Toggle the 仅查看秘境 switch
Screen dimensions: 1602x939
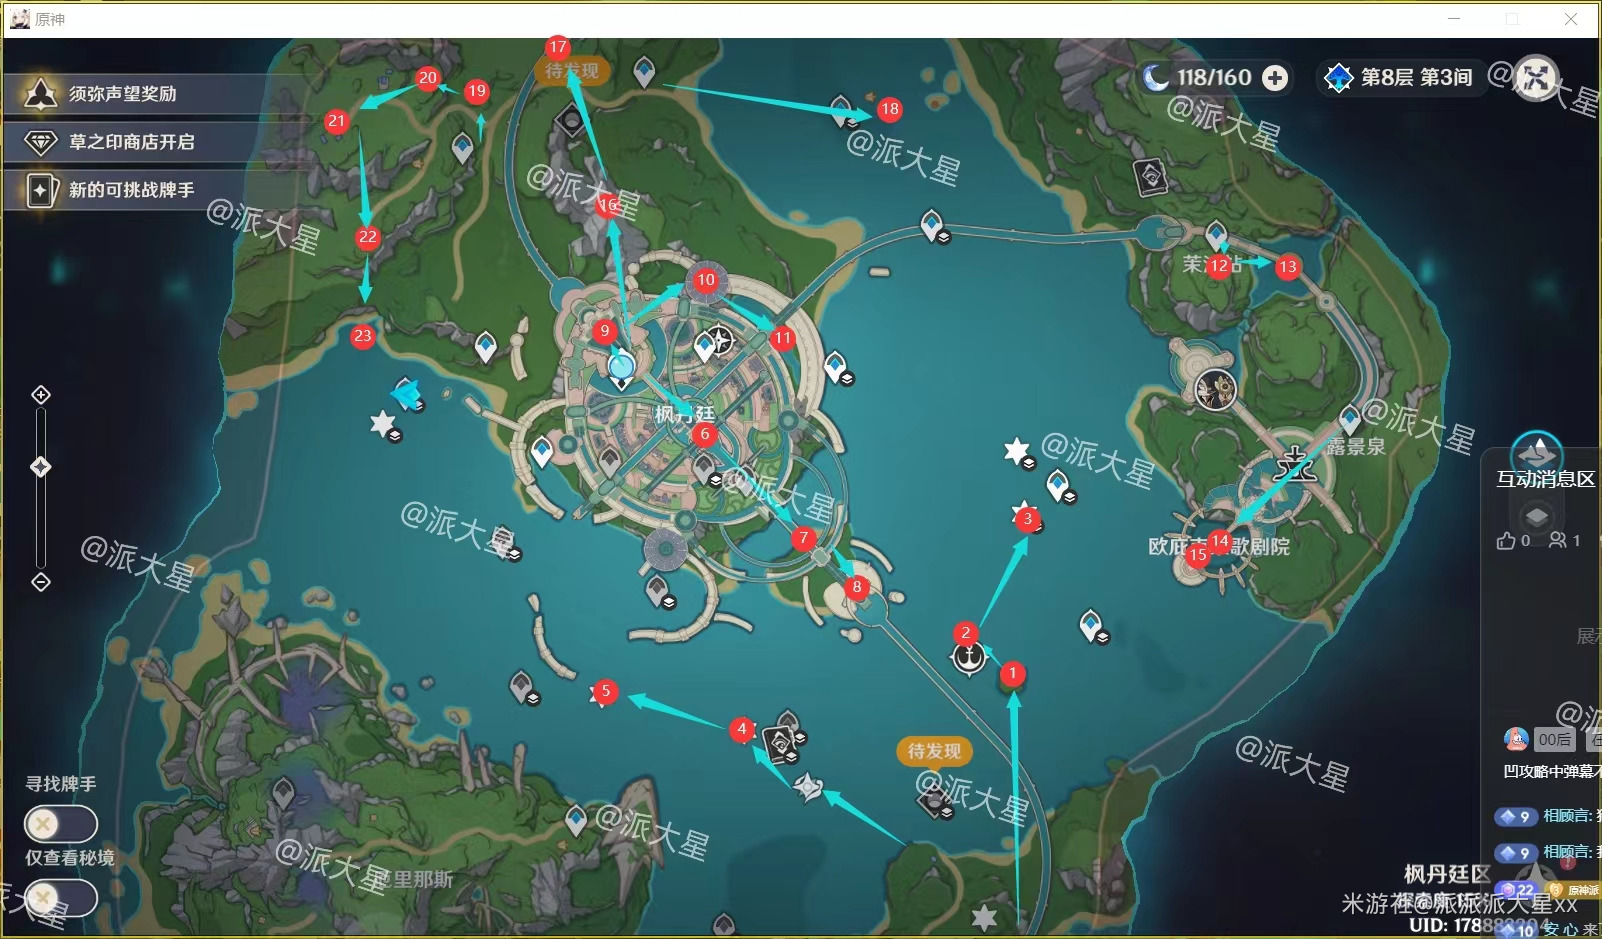(x=61, y=897)
